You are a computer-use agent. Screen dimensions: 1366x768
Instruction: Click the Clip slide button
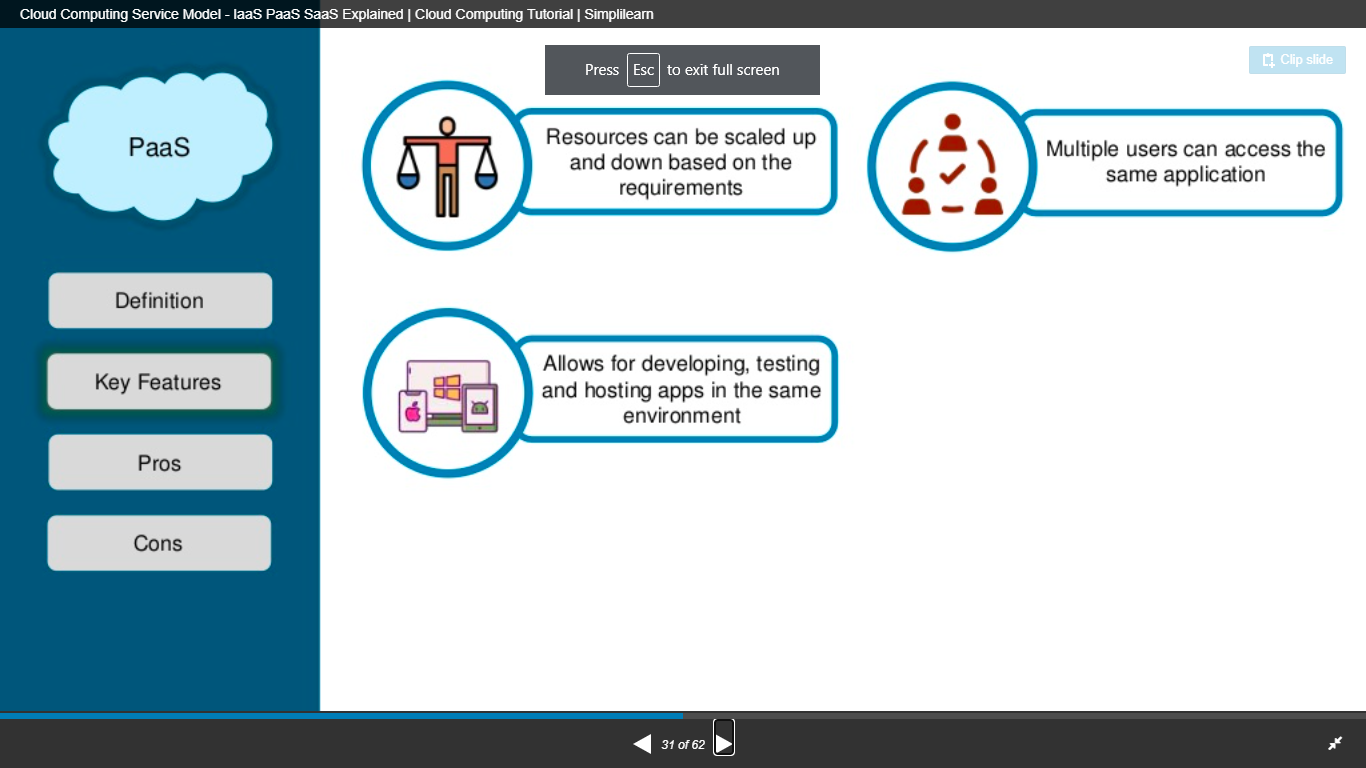point(1297,60)
